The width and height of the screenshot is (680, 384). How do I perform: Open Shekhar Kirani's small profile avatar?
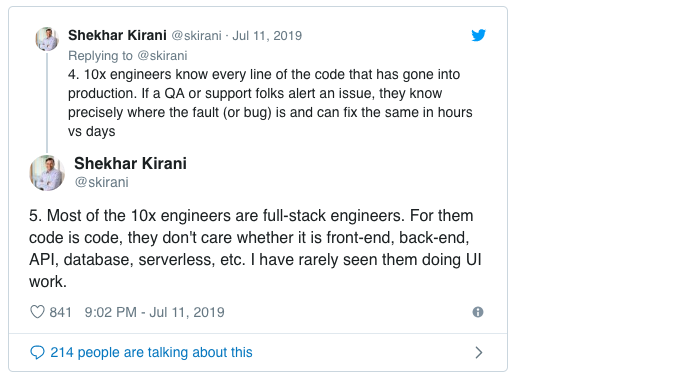[47, 39]
